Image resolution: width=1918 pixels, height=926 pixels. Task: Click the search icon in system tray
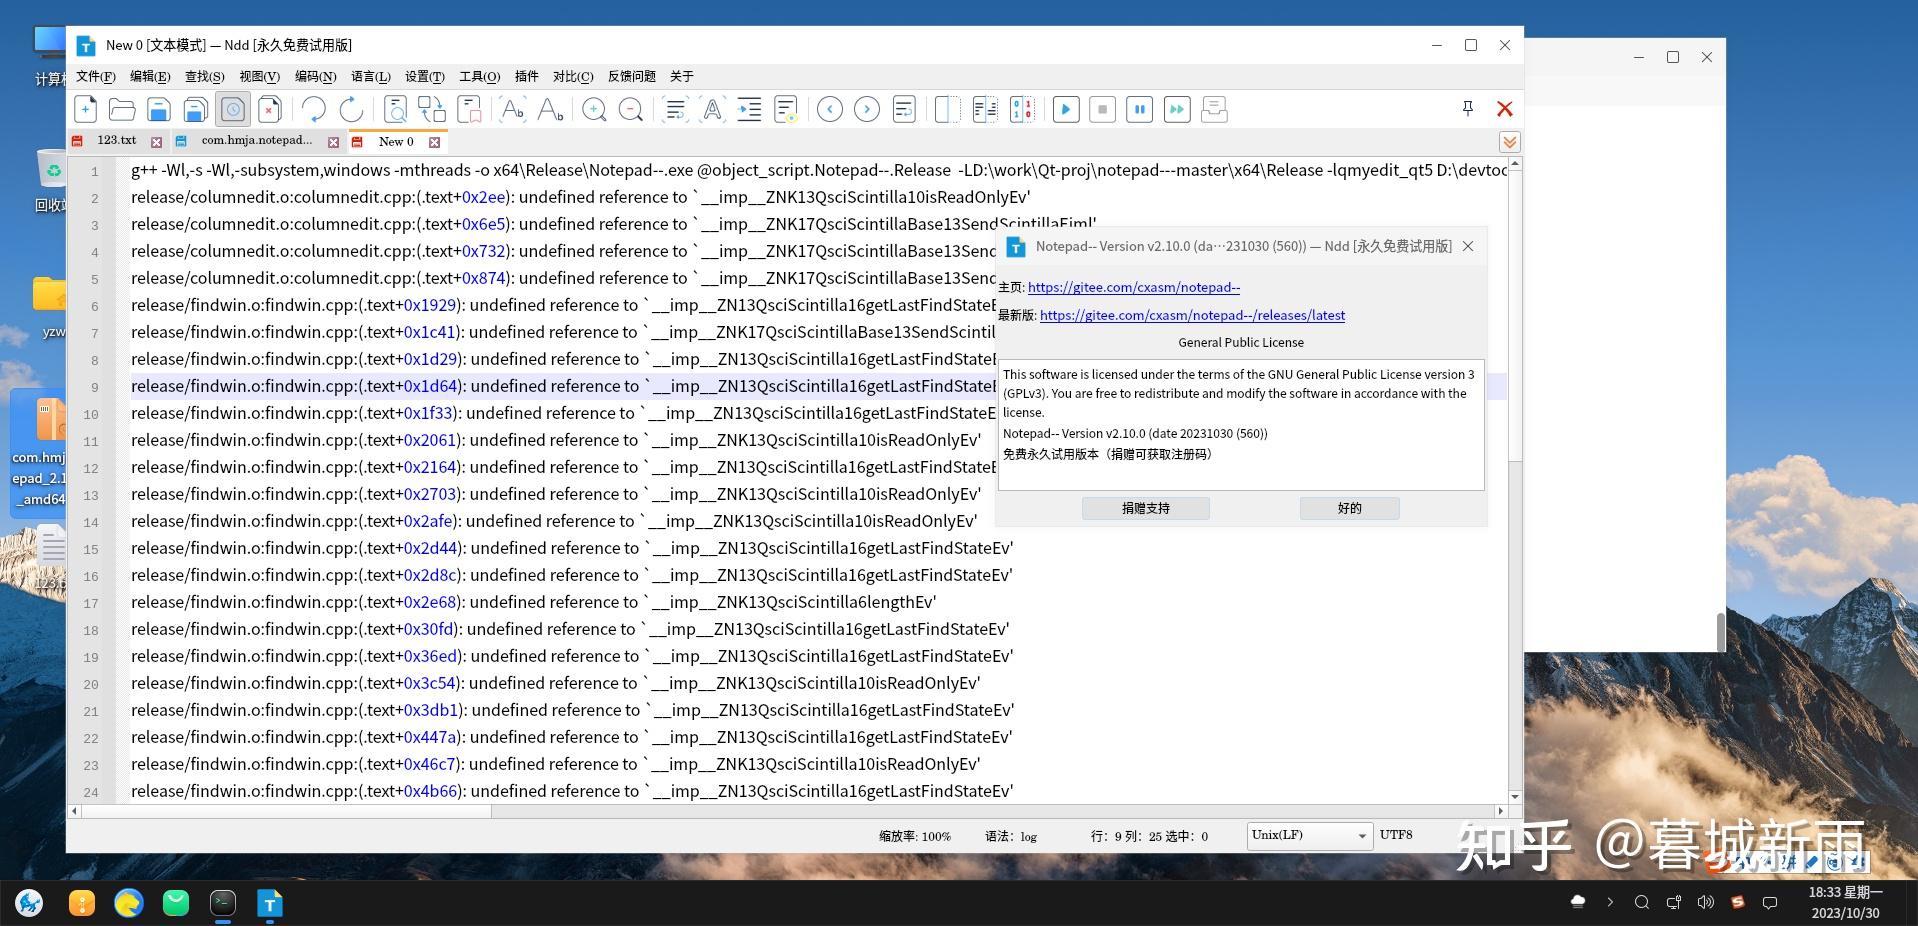pyautogui.click(x=1641, y=902)
